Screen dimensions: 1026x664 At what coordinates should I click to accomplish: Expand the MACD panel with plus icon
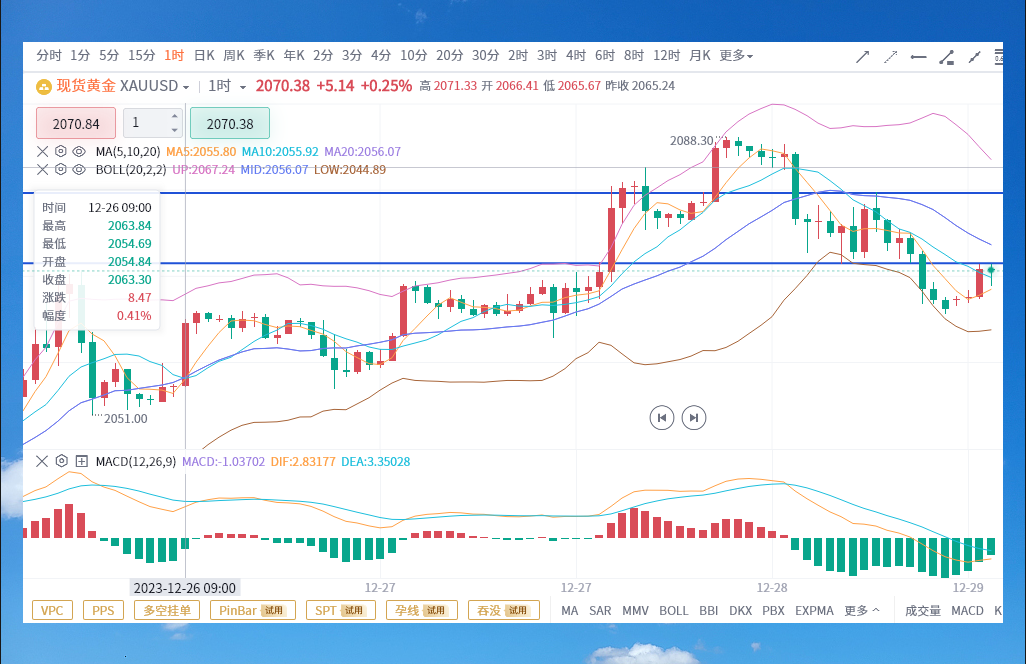[82, 461]
